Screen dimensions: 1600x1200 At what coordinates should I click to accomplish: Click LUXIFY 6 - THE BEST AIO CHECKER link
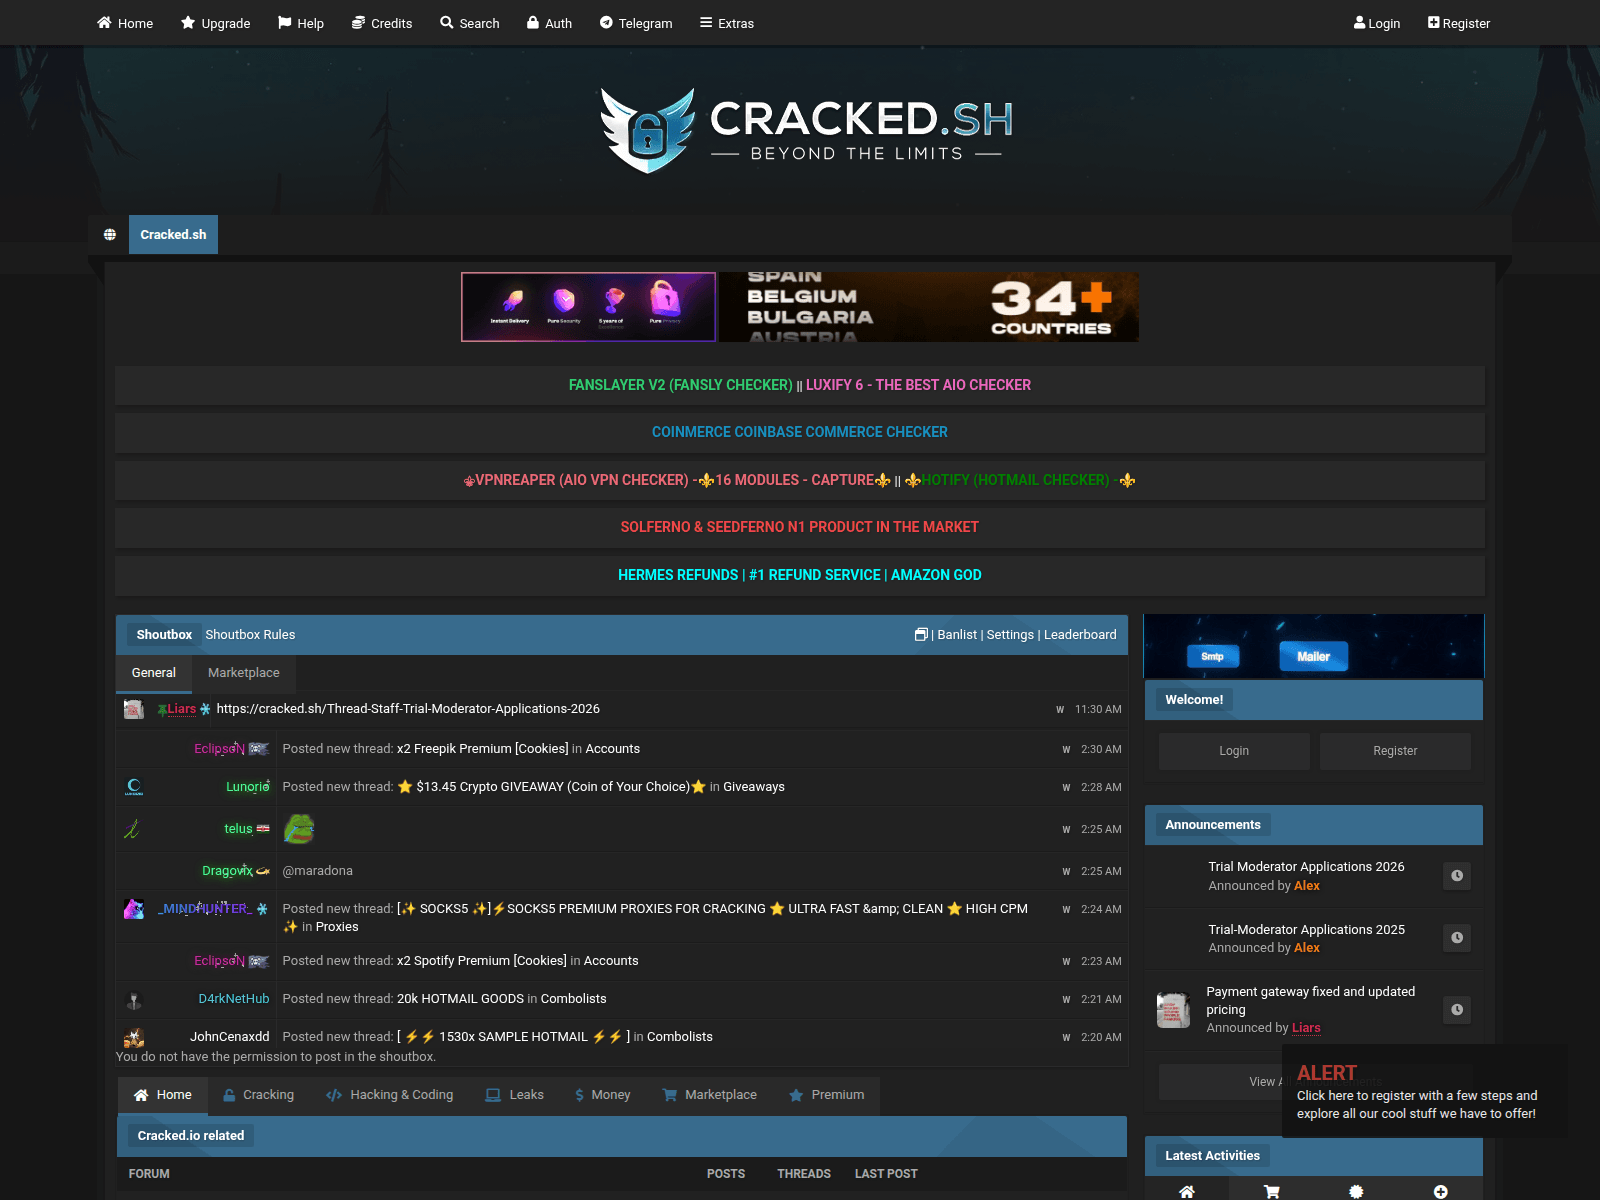pyautogui.click(x=918, y=385)
